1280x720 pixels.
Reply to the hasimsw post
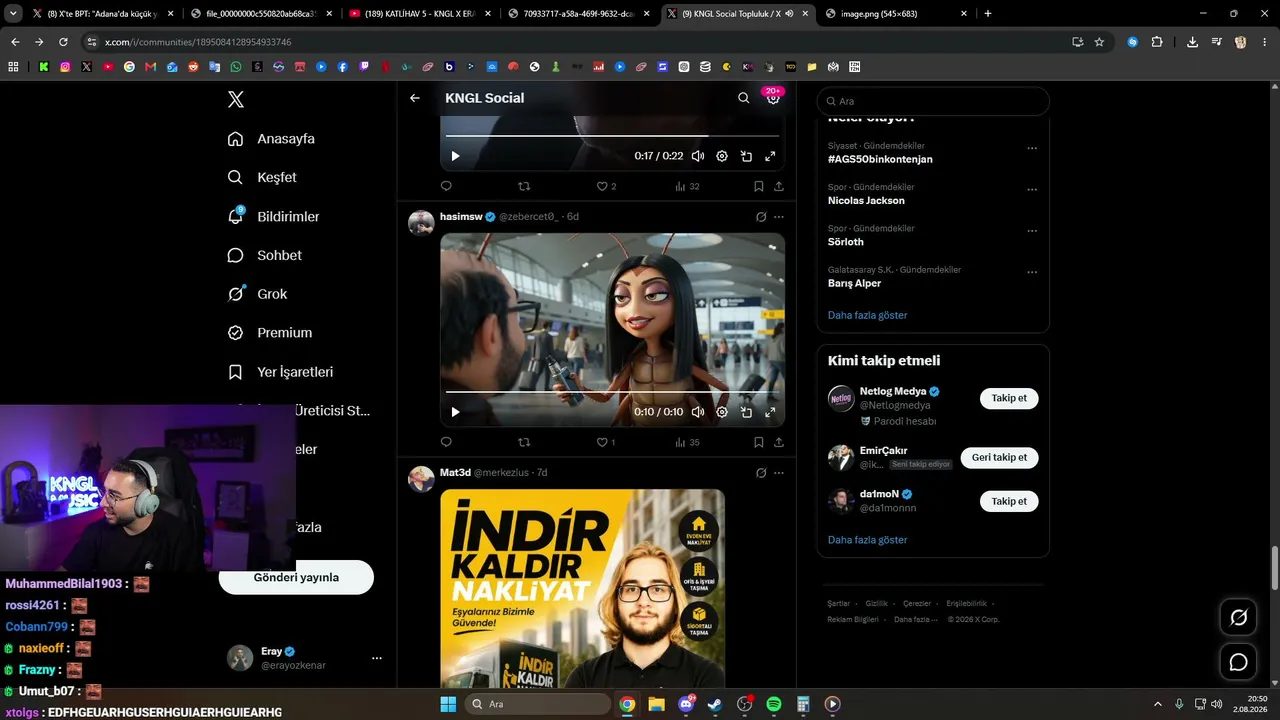click(446, 442)
